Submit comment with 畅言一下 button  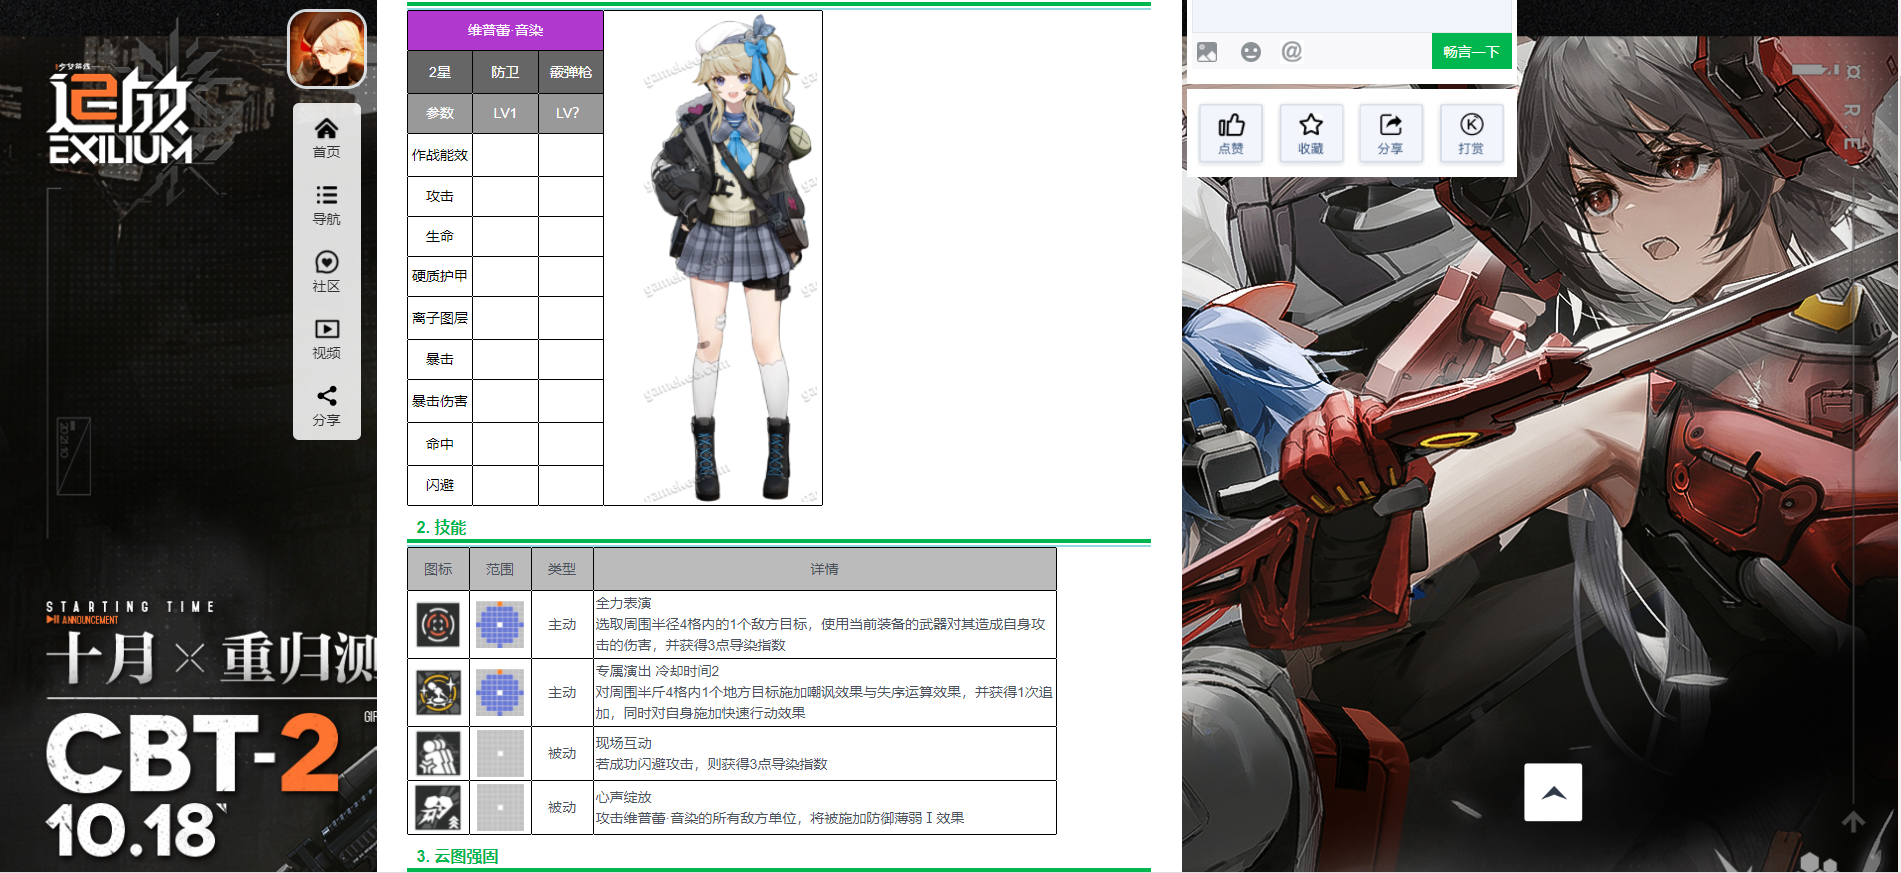1471,52
